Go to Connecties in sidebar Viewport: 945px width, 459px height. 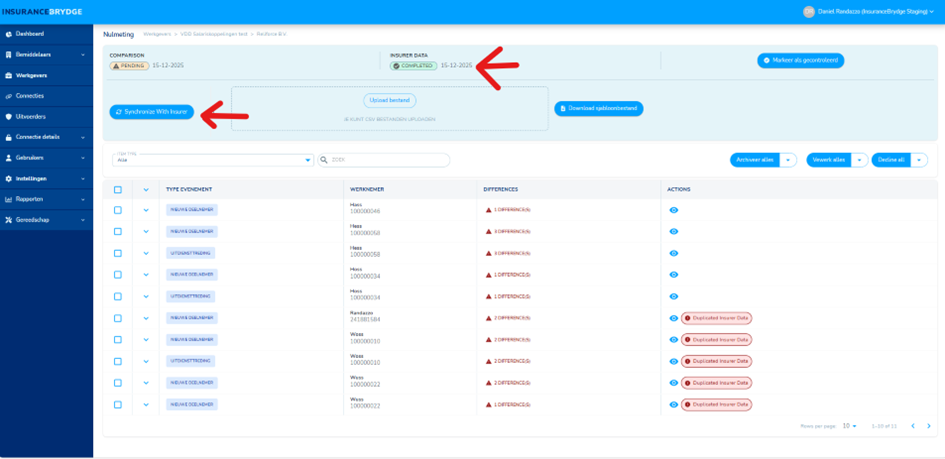(x=46, y=96)
